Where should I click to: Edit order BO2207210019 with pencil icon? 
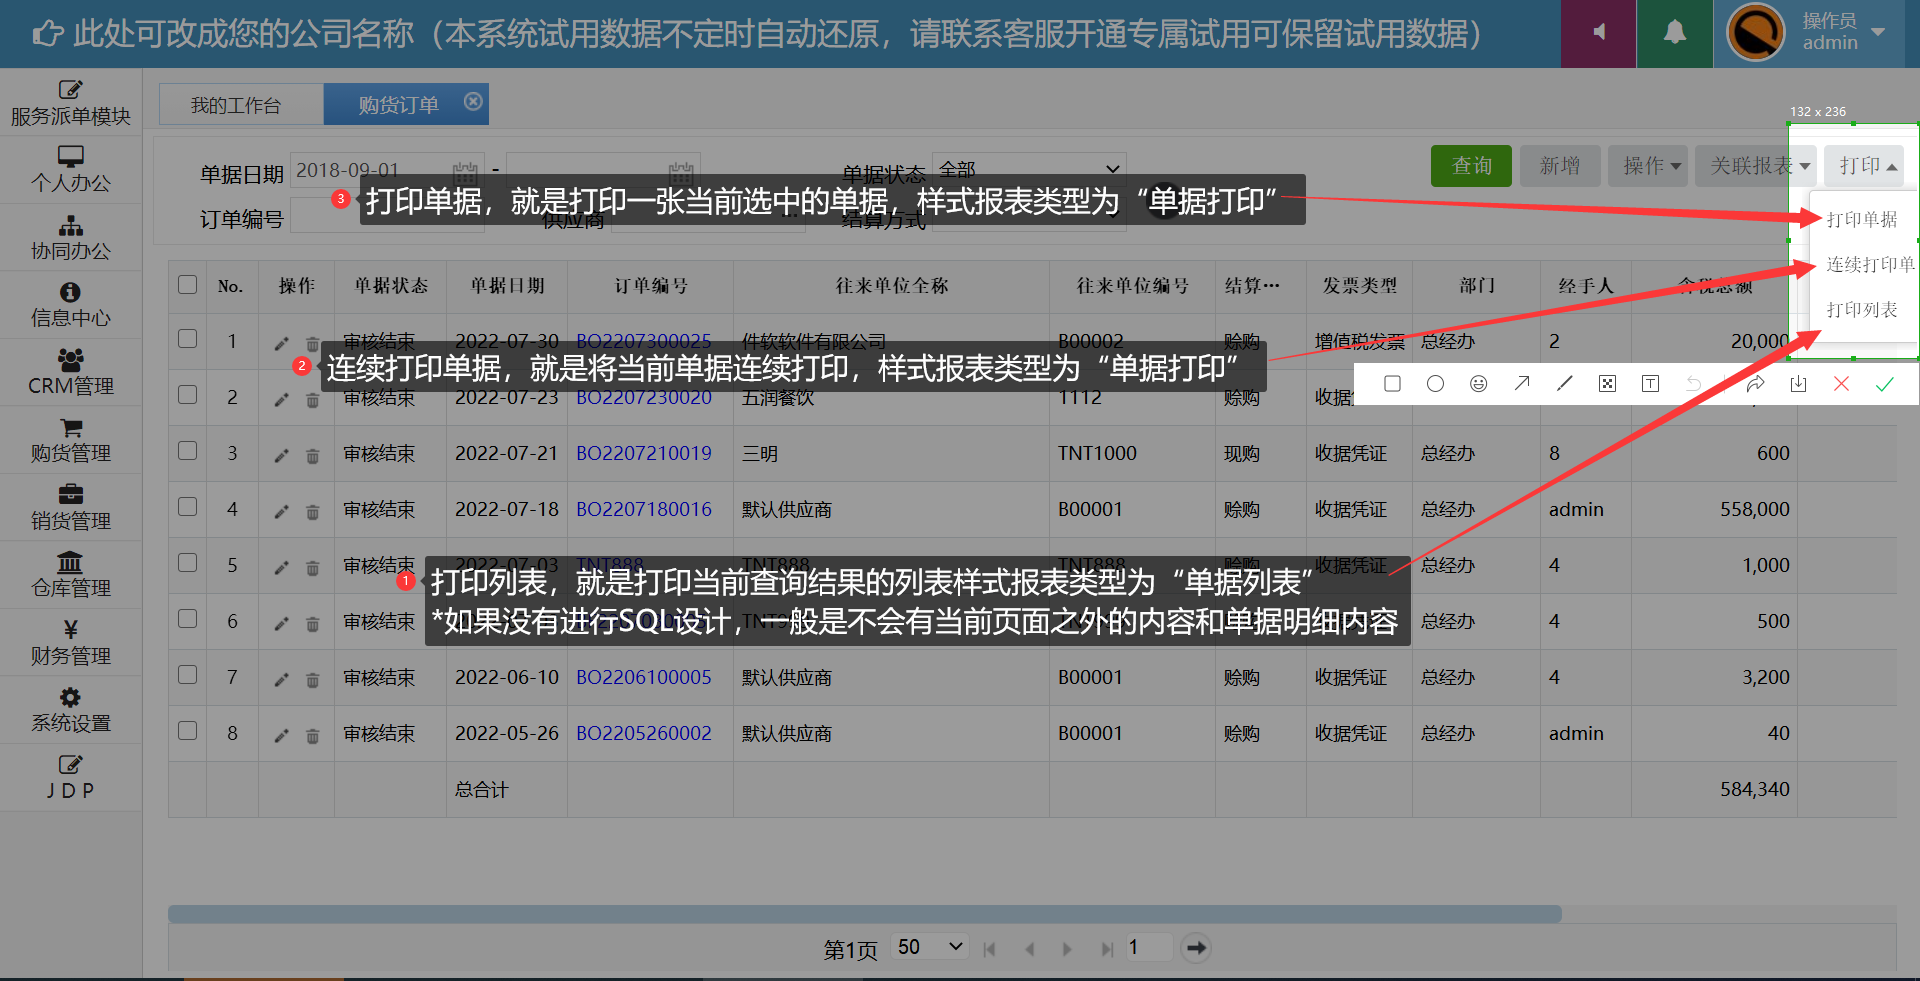point(282,455)
